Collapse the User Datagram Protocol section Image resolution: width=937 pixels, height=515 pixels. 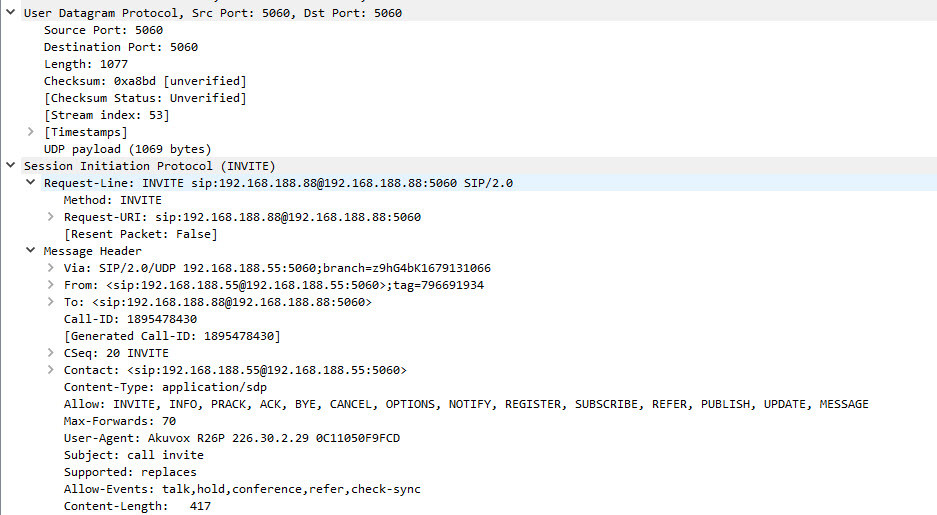[x=11, y=12]
